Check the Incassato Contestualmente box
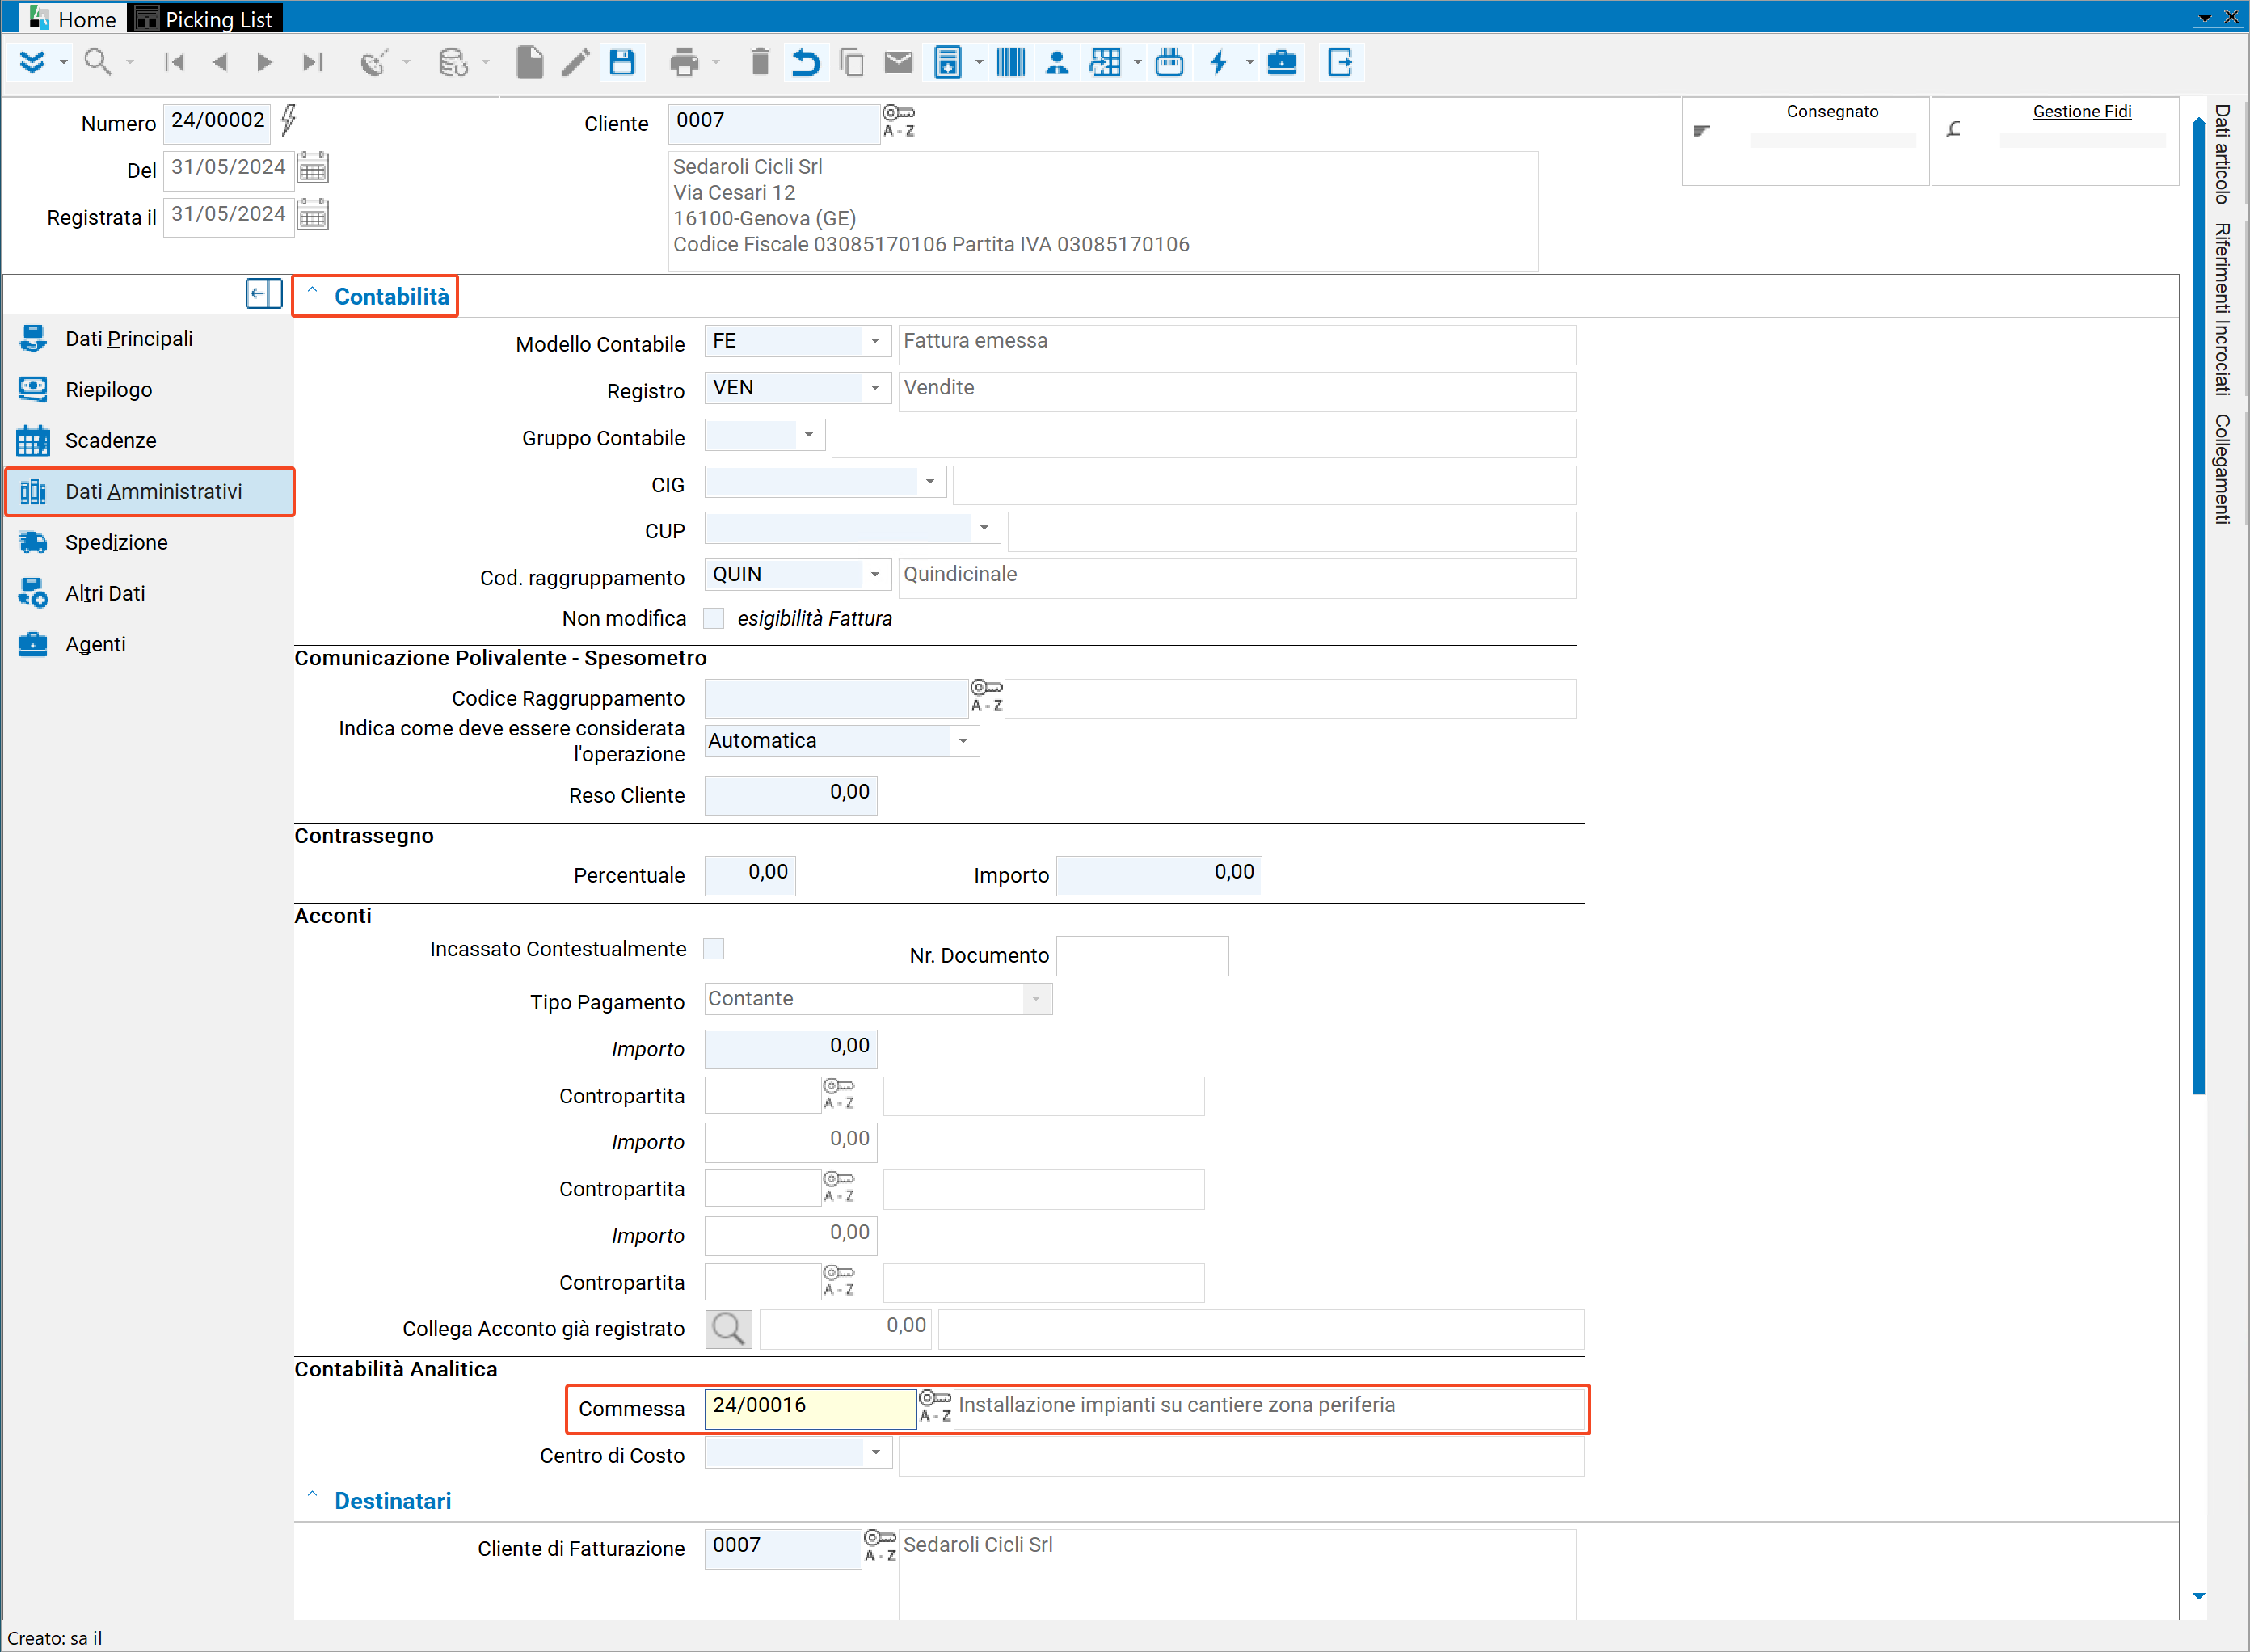 tap(714, 948)
